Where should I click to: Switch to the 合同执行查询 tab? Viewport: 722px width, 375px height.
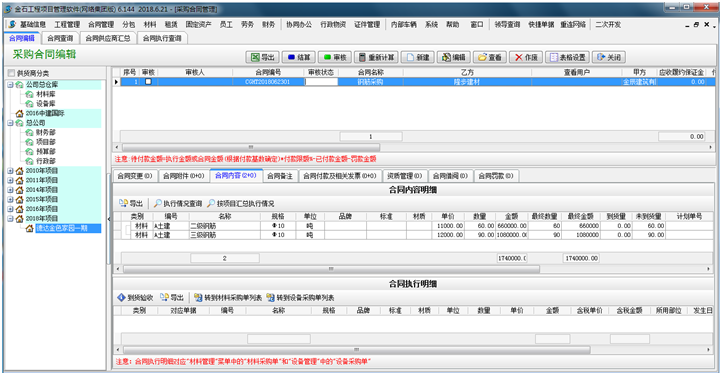(162, 38)
